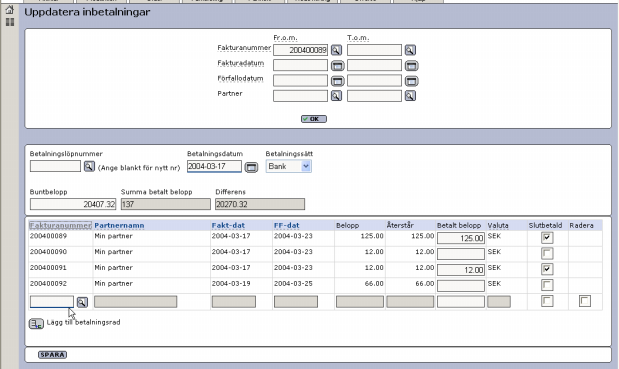Click the home icon in left sidebar

click(x=9, y=10)
